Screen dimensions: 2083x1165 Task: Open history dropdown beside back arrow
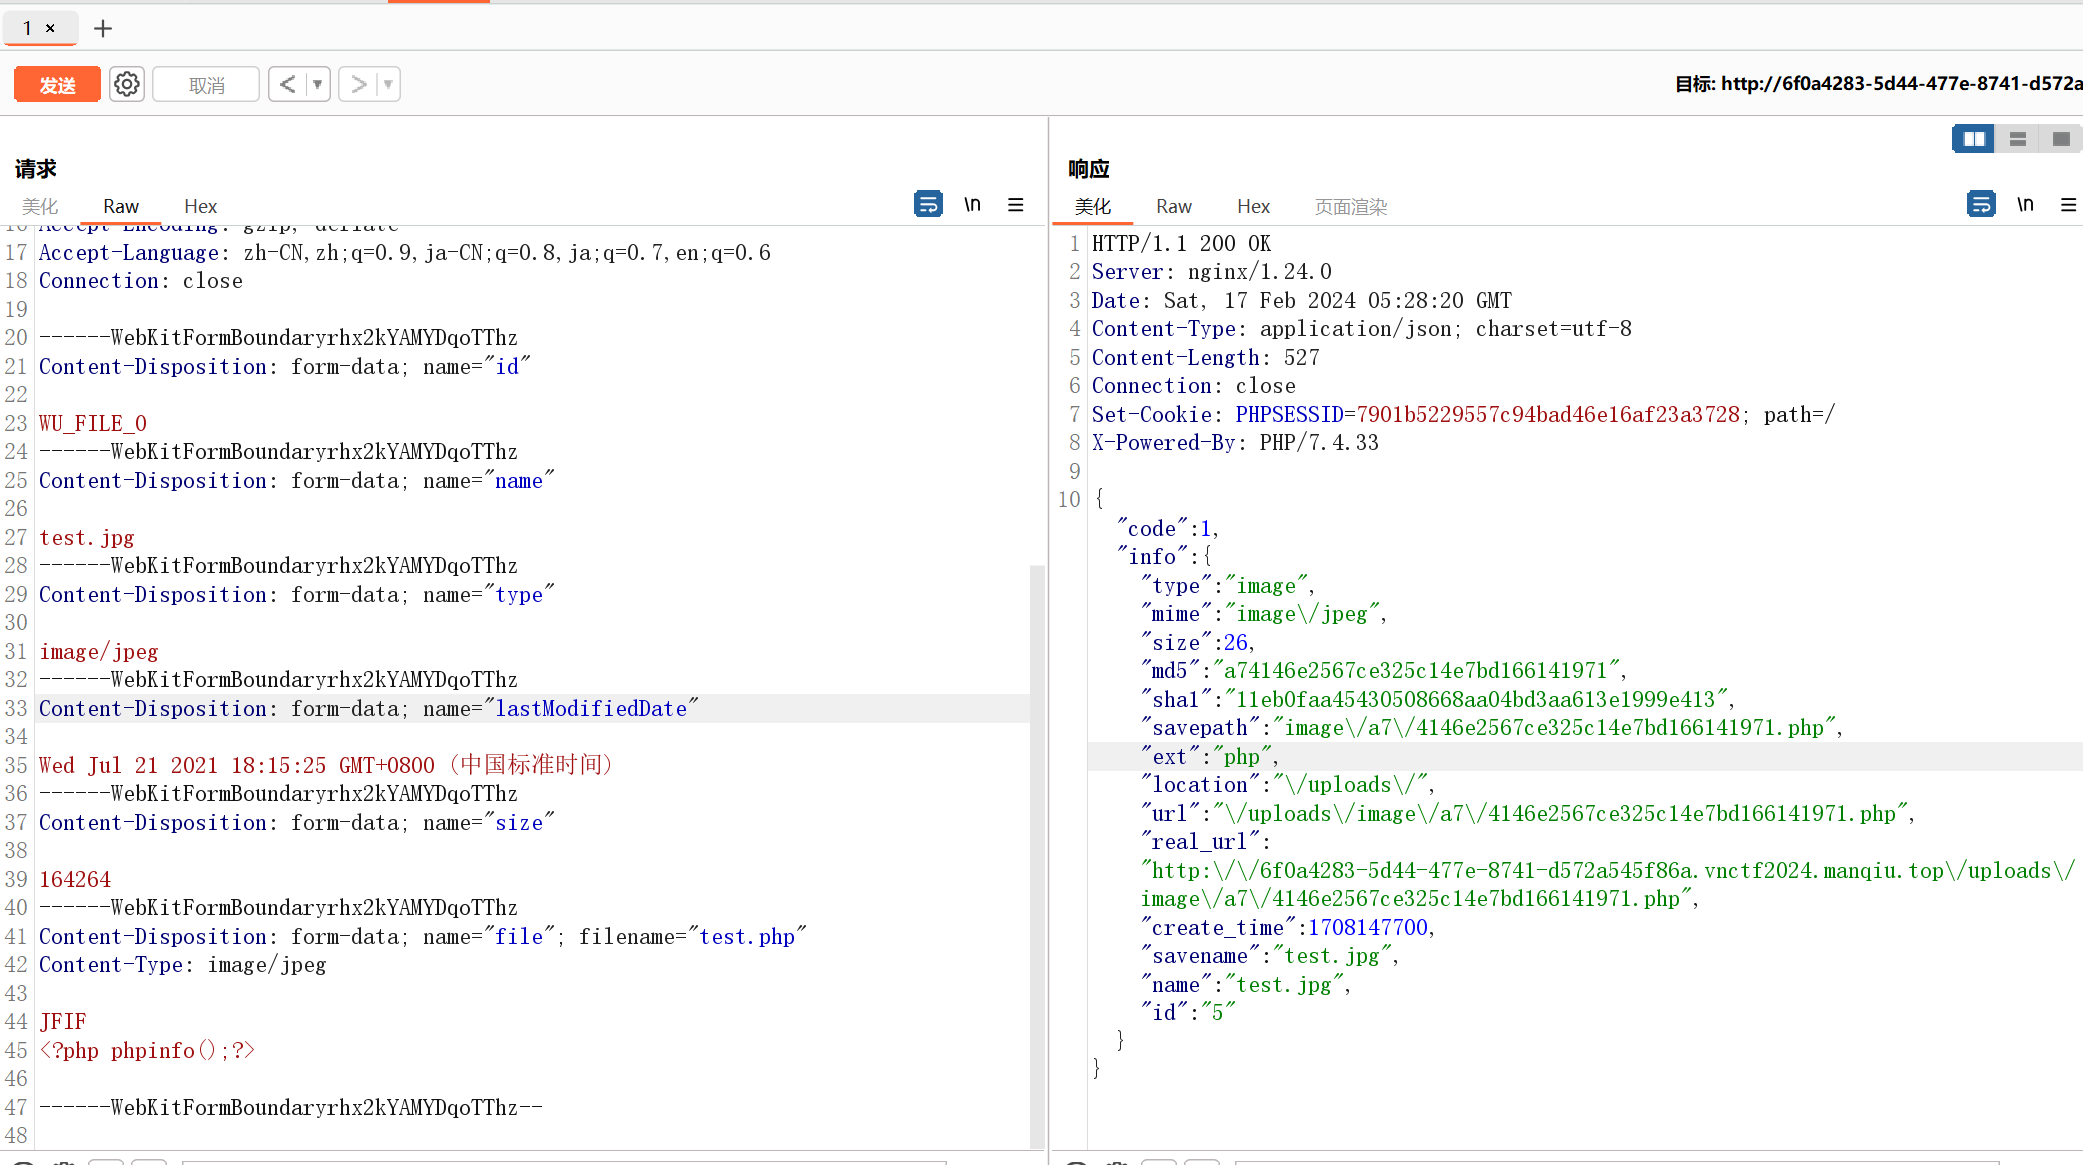(318, 84)
